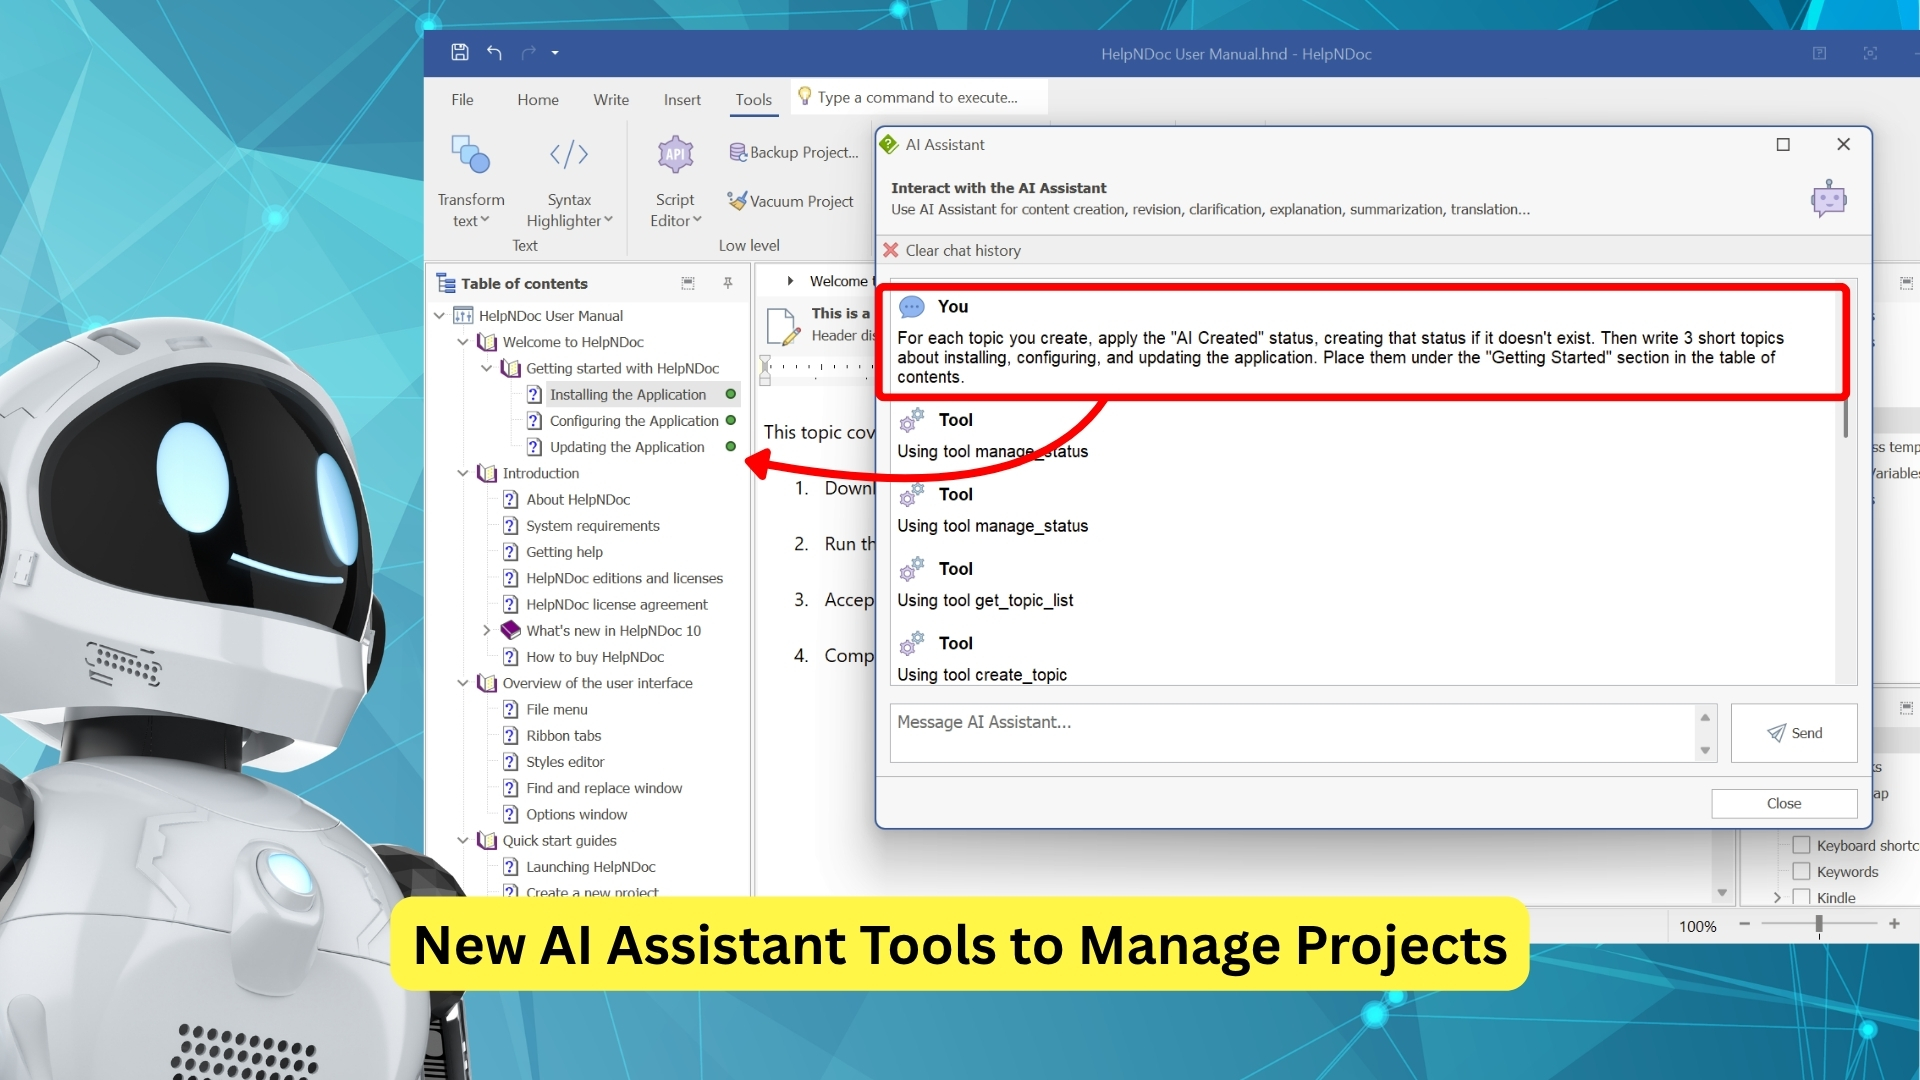The image size is (1920, 1080).
Task: Select How to buy HelpNDoc topic
Action: [x=595, y=657]
